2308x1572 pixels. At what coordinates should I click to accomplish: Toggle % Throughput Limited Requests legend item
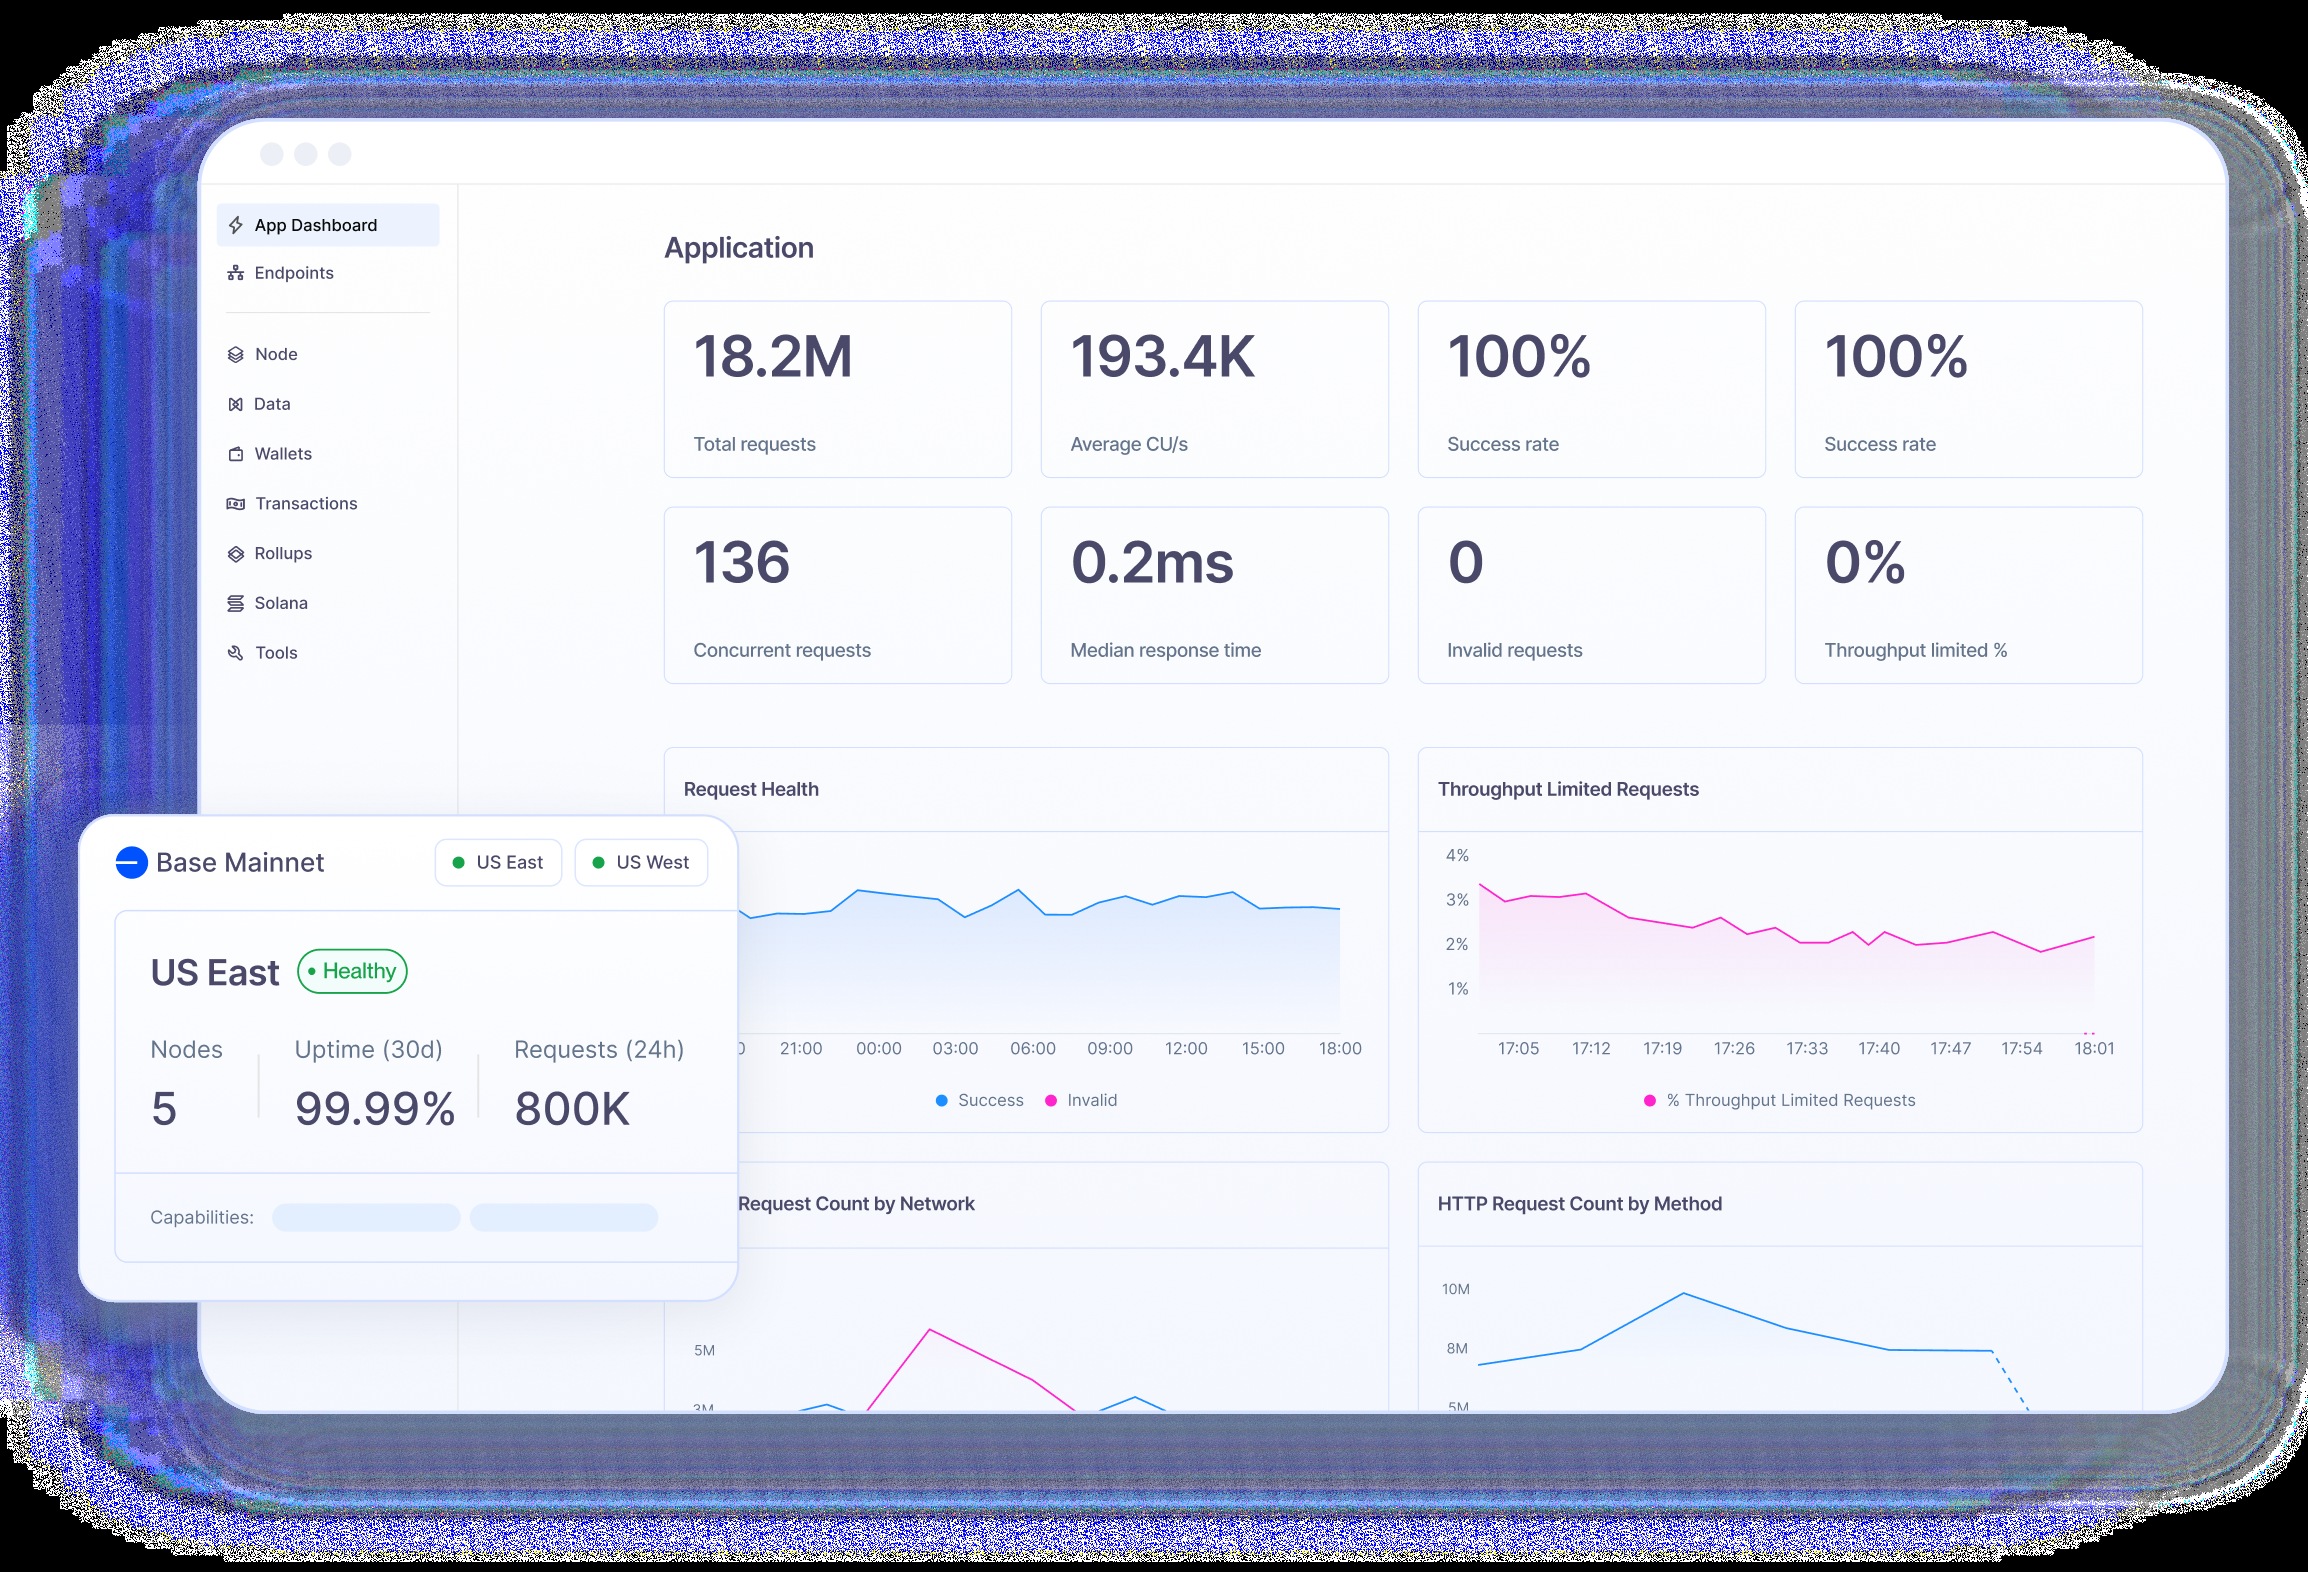pyautogui.click(x=1780, y=1100)
